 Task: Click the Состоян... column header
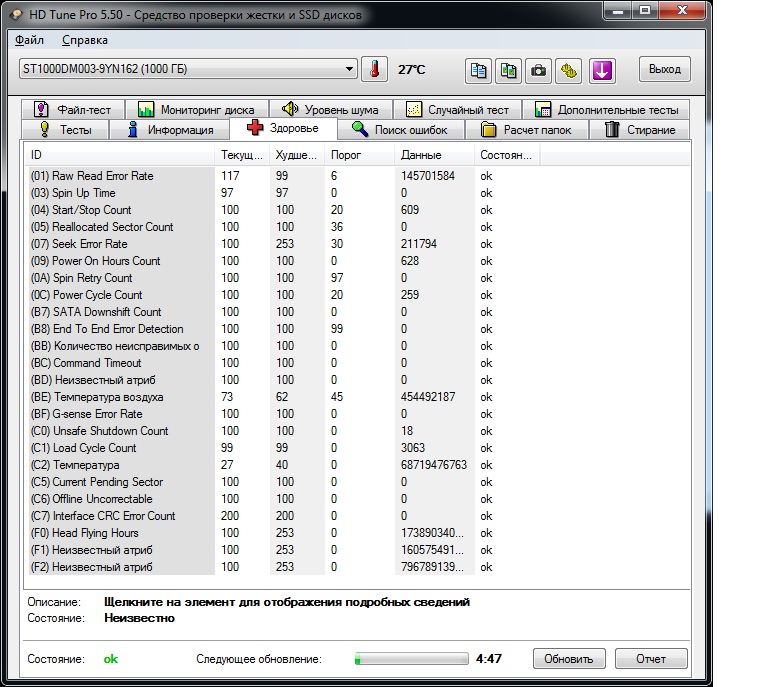coord(506,155)
